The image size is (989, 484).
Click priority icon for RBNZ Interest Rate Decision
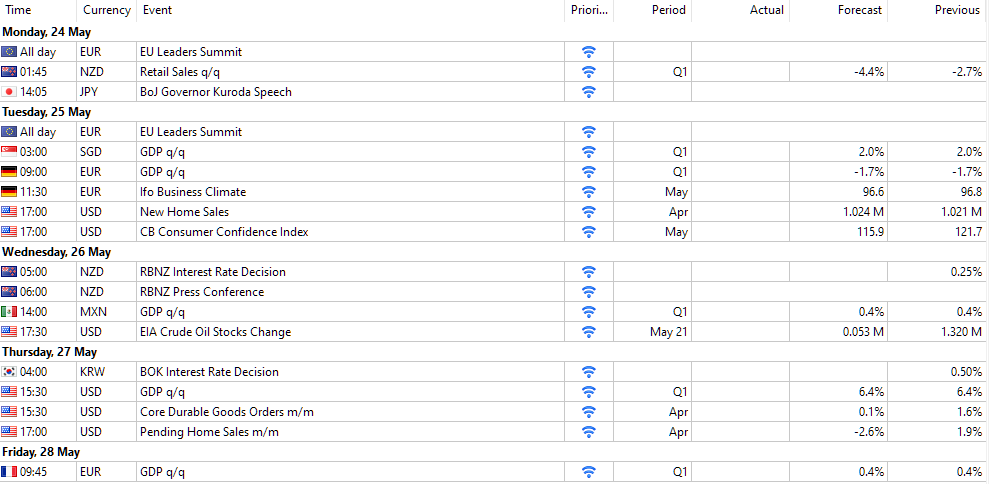589,272
